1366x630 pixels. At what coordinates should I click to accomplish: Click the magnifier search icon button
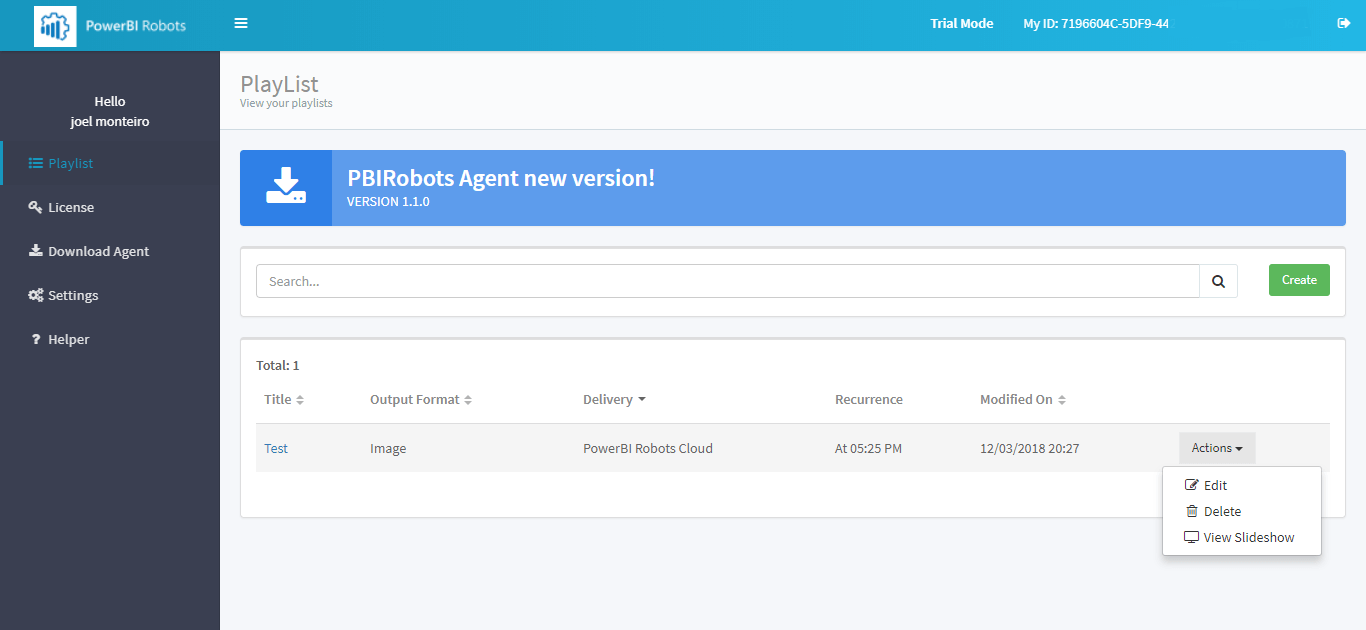pyautogui.click(x=1218, y=281)
